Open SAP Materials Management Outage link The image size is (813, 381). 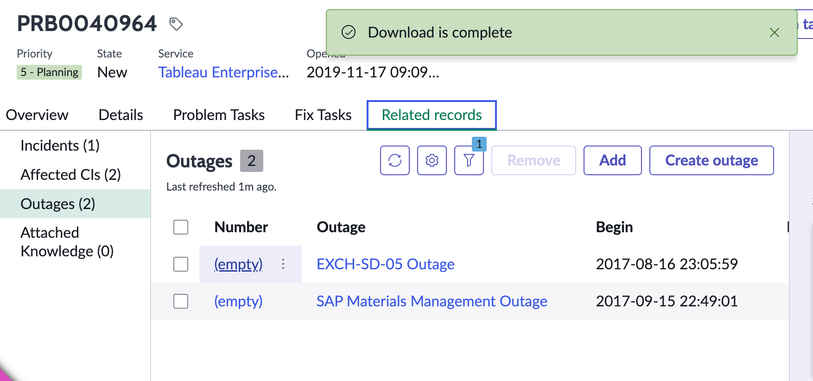pos(432,301)
